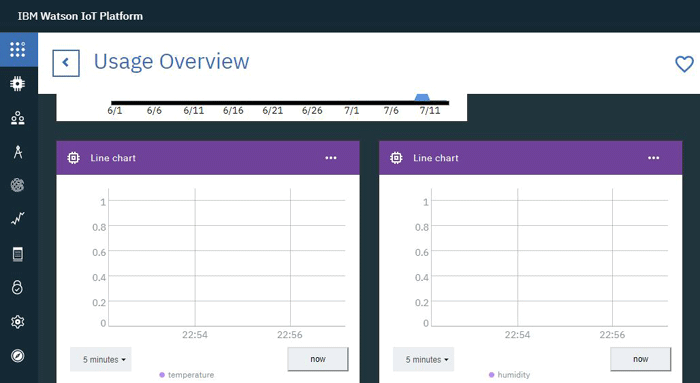The width and height of the screenshot is (700, 383).
Task: Open the compass Extensions icon in sidebar
Action: coord(17,356)
